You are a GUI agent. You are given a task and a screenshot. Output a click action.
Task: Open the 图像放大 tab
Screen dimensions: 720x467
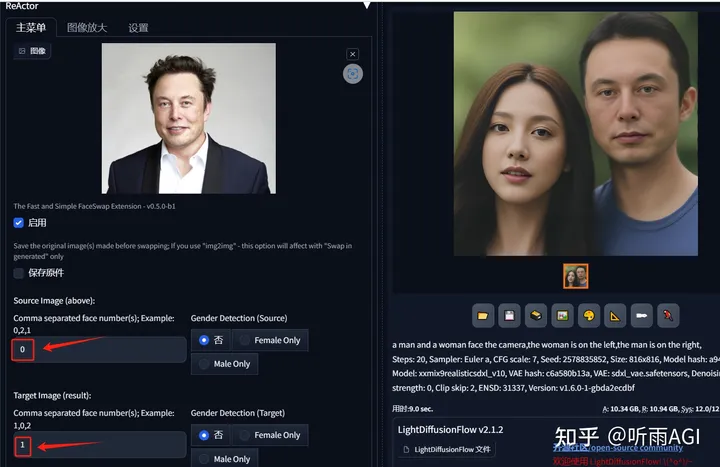pos(87,28)
